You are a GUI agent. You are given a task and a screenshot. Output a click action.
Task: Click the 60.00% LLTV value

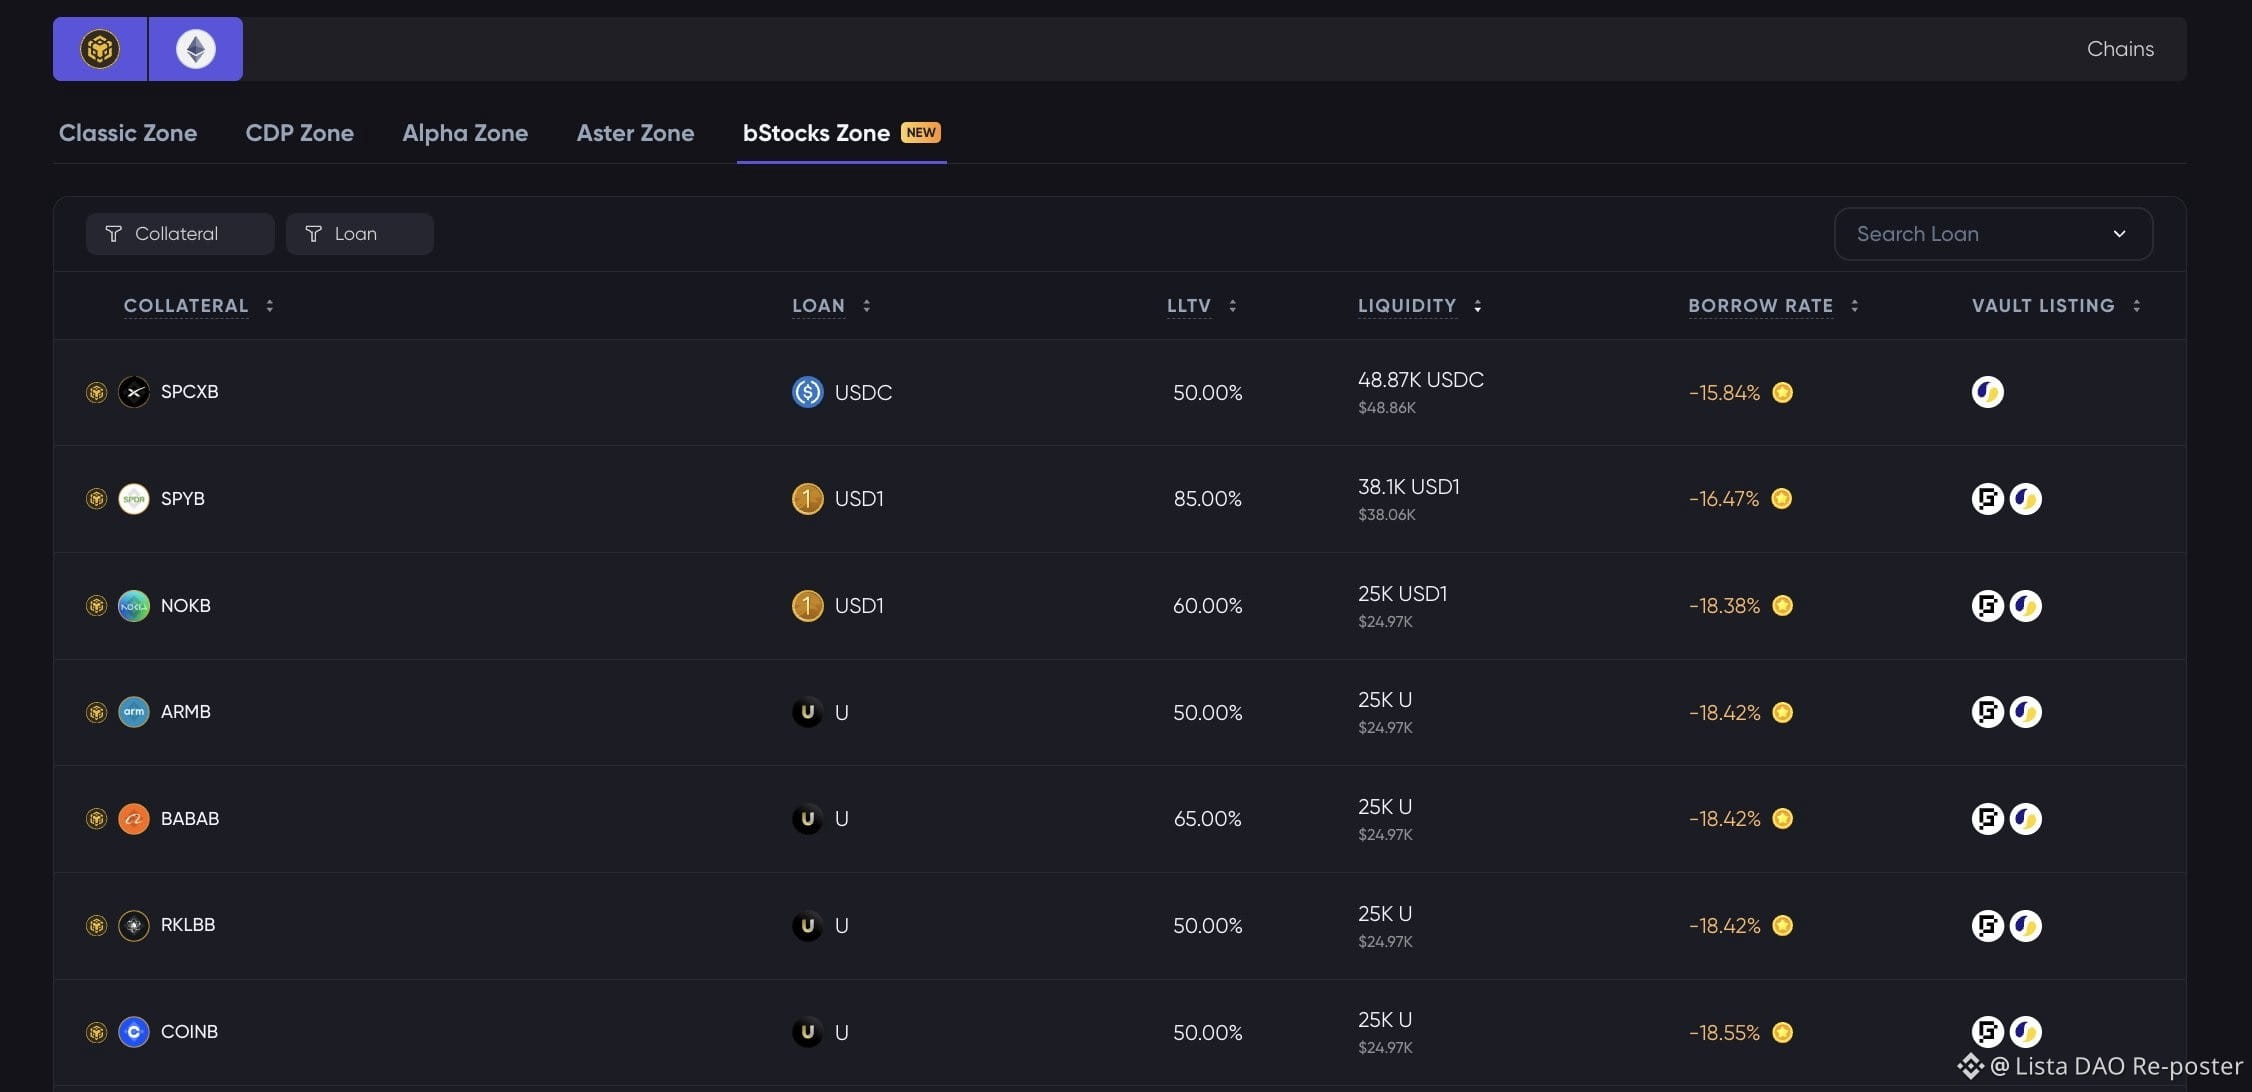[1208, 606]
